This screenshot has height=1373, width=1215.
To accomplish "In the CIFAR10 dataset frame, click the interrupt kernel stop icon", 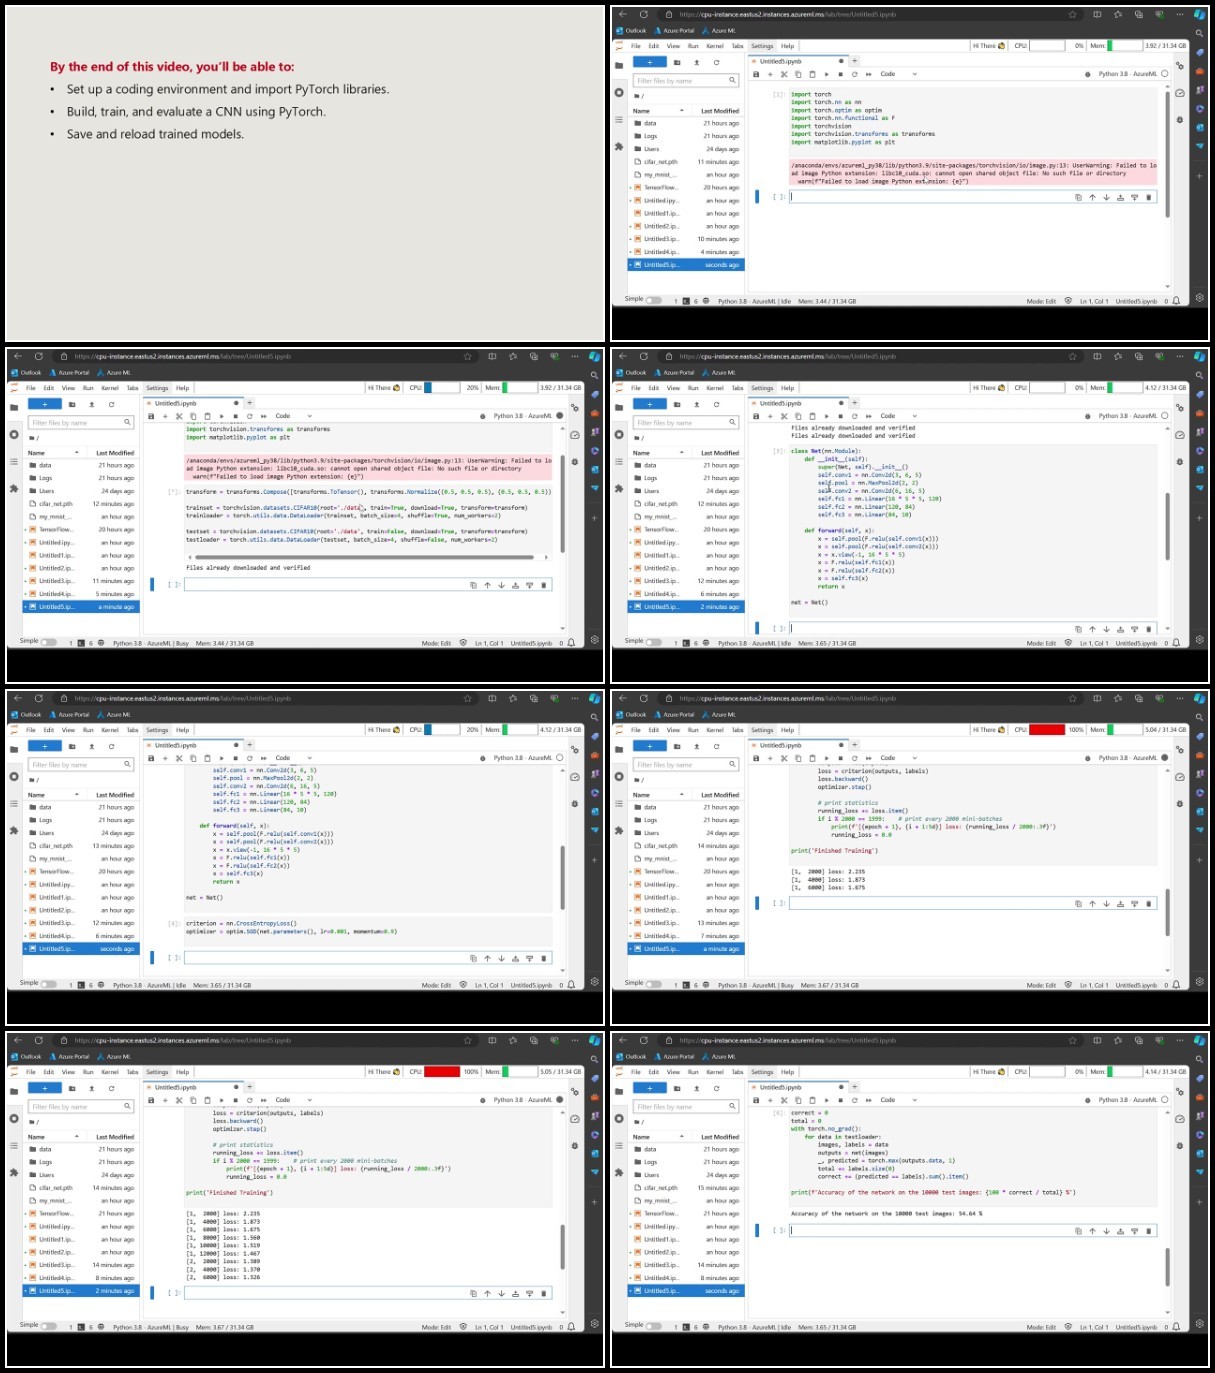I will click(235, 416).
